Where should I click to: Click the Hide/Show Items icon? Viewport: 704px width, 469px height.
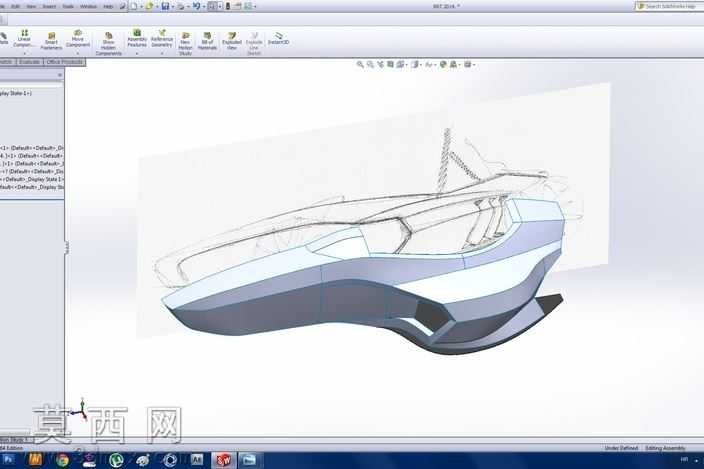(429, 65)
